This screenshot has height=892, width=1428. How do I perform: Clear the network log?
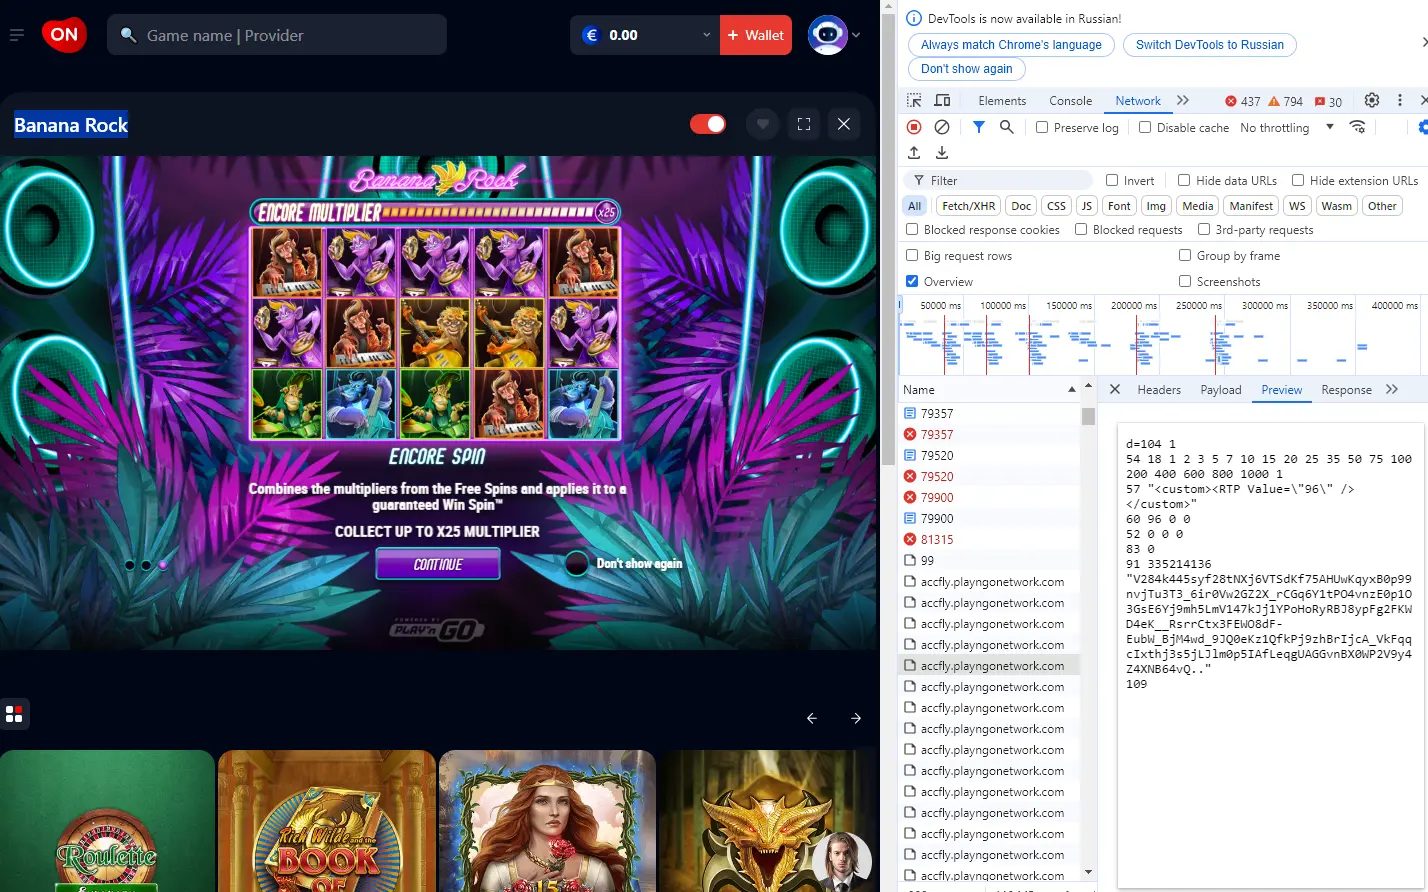click(x=942, y=127)
